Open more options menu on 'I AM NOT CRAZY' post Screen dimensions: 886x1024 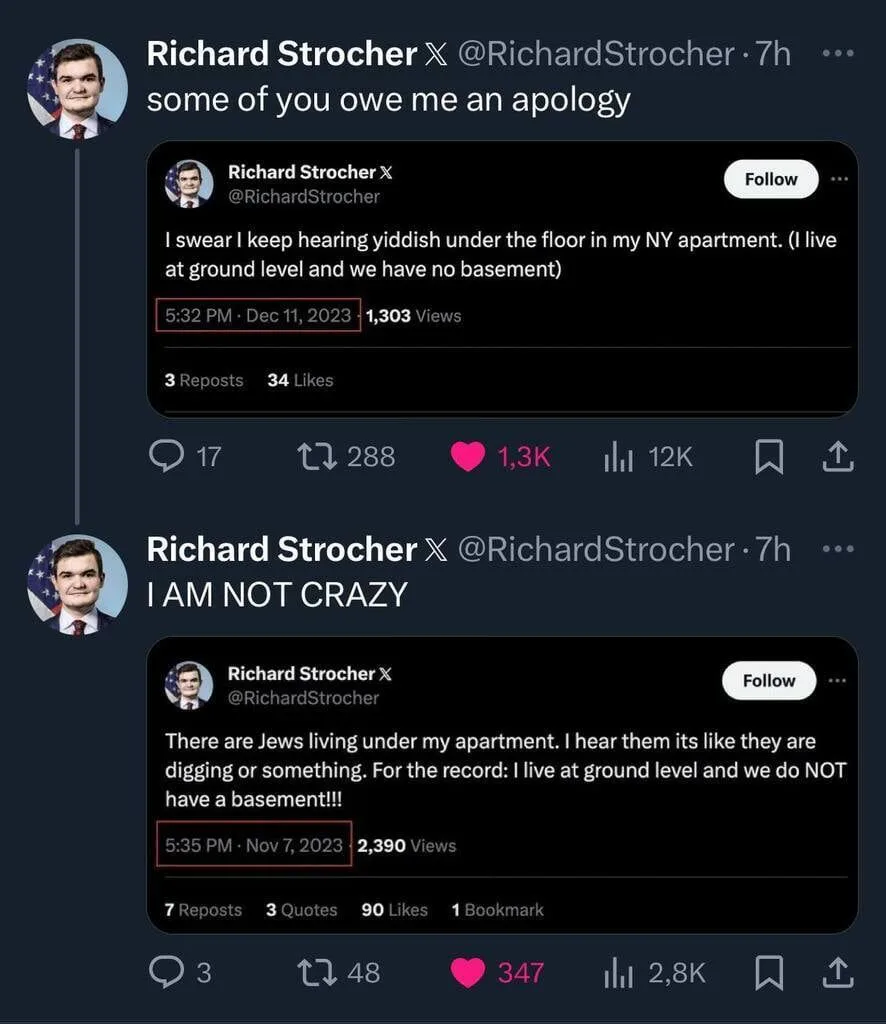click(x=838, y=549)
